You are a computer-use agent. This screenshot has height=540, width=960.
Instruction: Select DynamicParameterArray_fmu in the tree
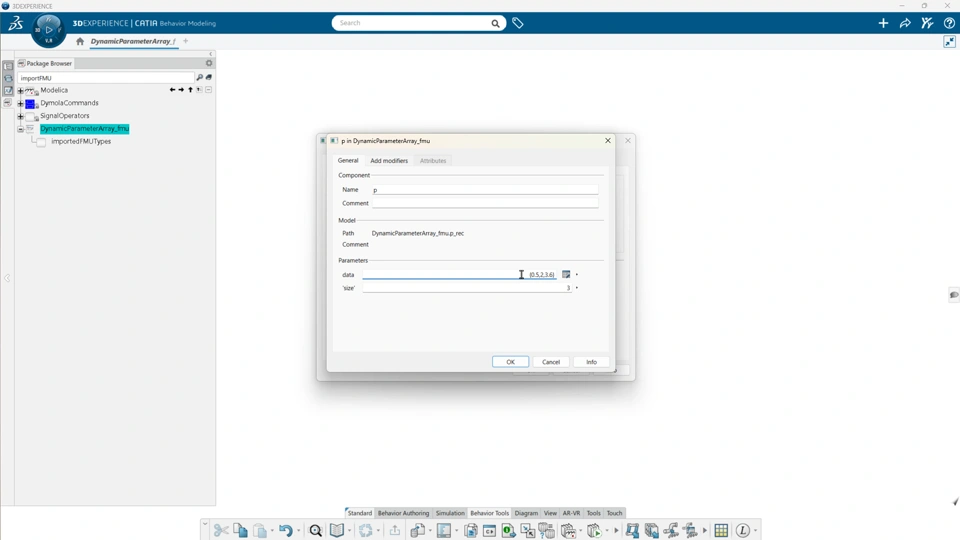pos(84,129)
